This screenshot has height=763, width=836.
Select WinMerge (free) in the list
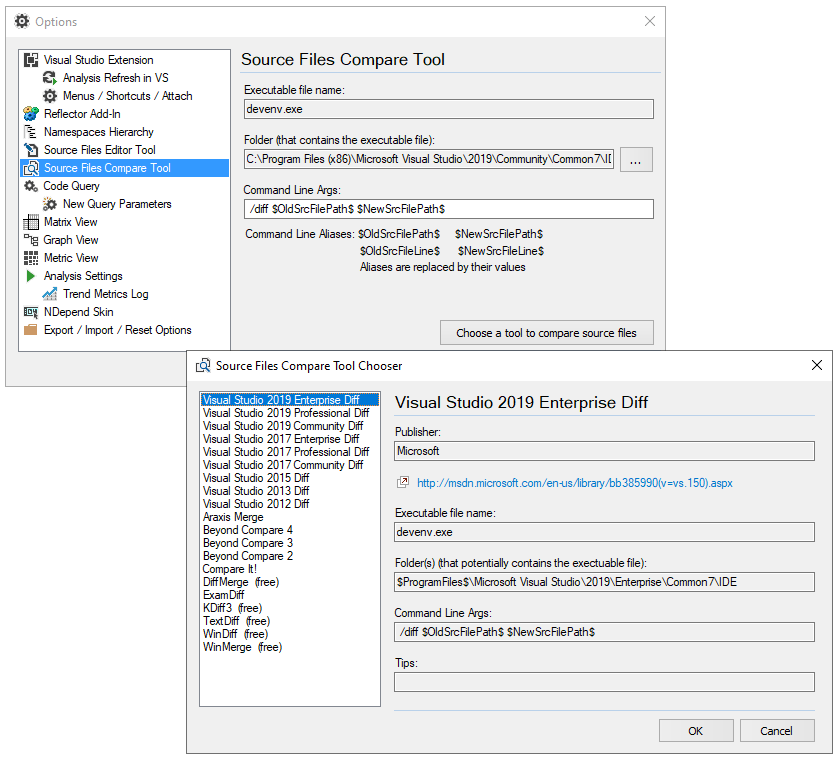242,647
